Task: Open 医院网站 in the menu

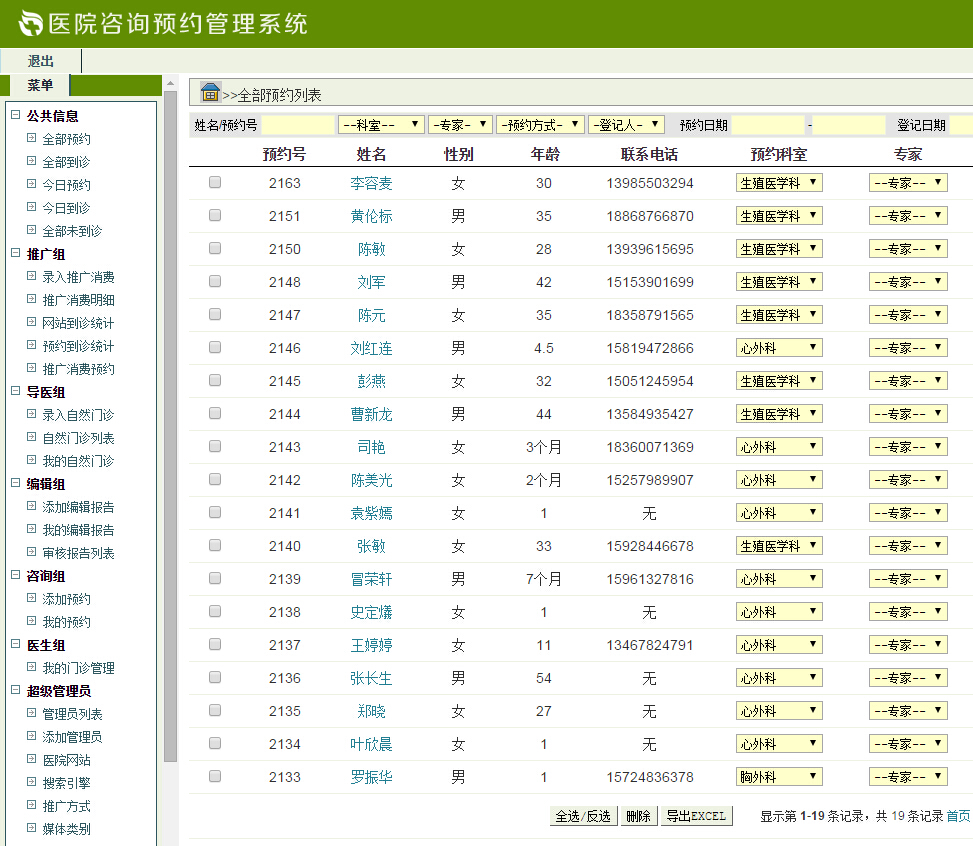Action: pyautogui.click(x=66, y=760)
